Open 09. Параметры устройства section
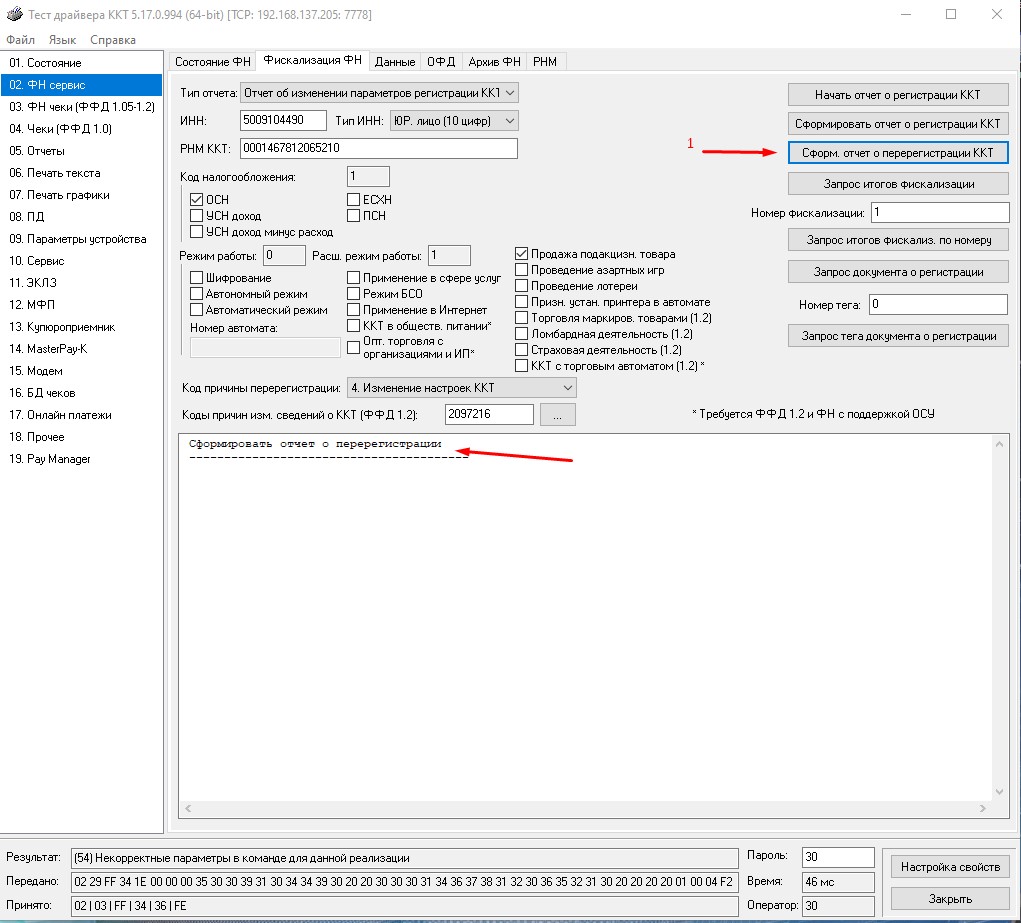Screen dimensions: 1021x923 (81, 239)
